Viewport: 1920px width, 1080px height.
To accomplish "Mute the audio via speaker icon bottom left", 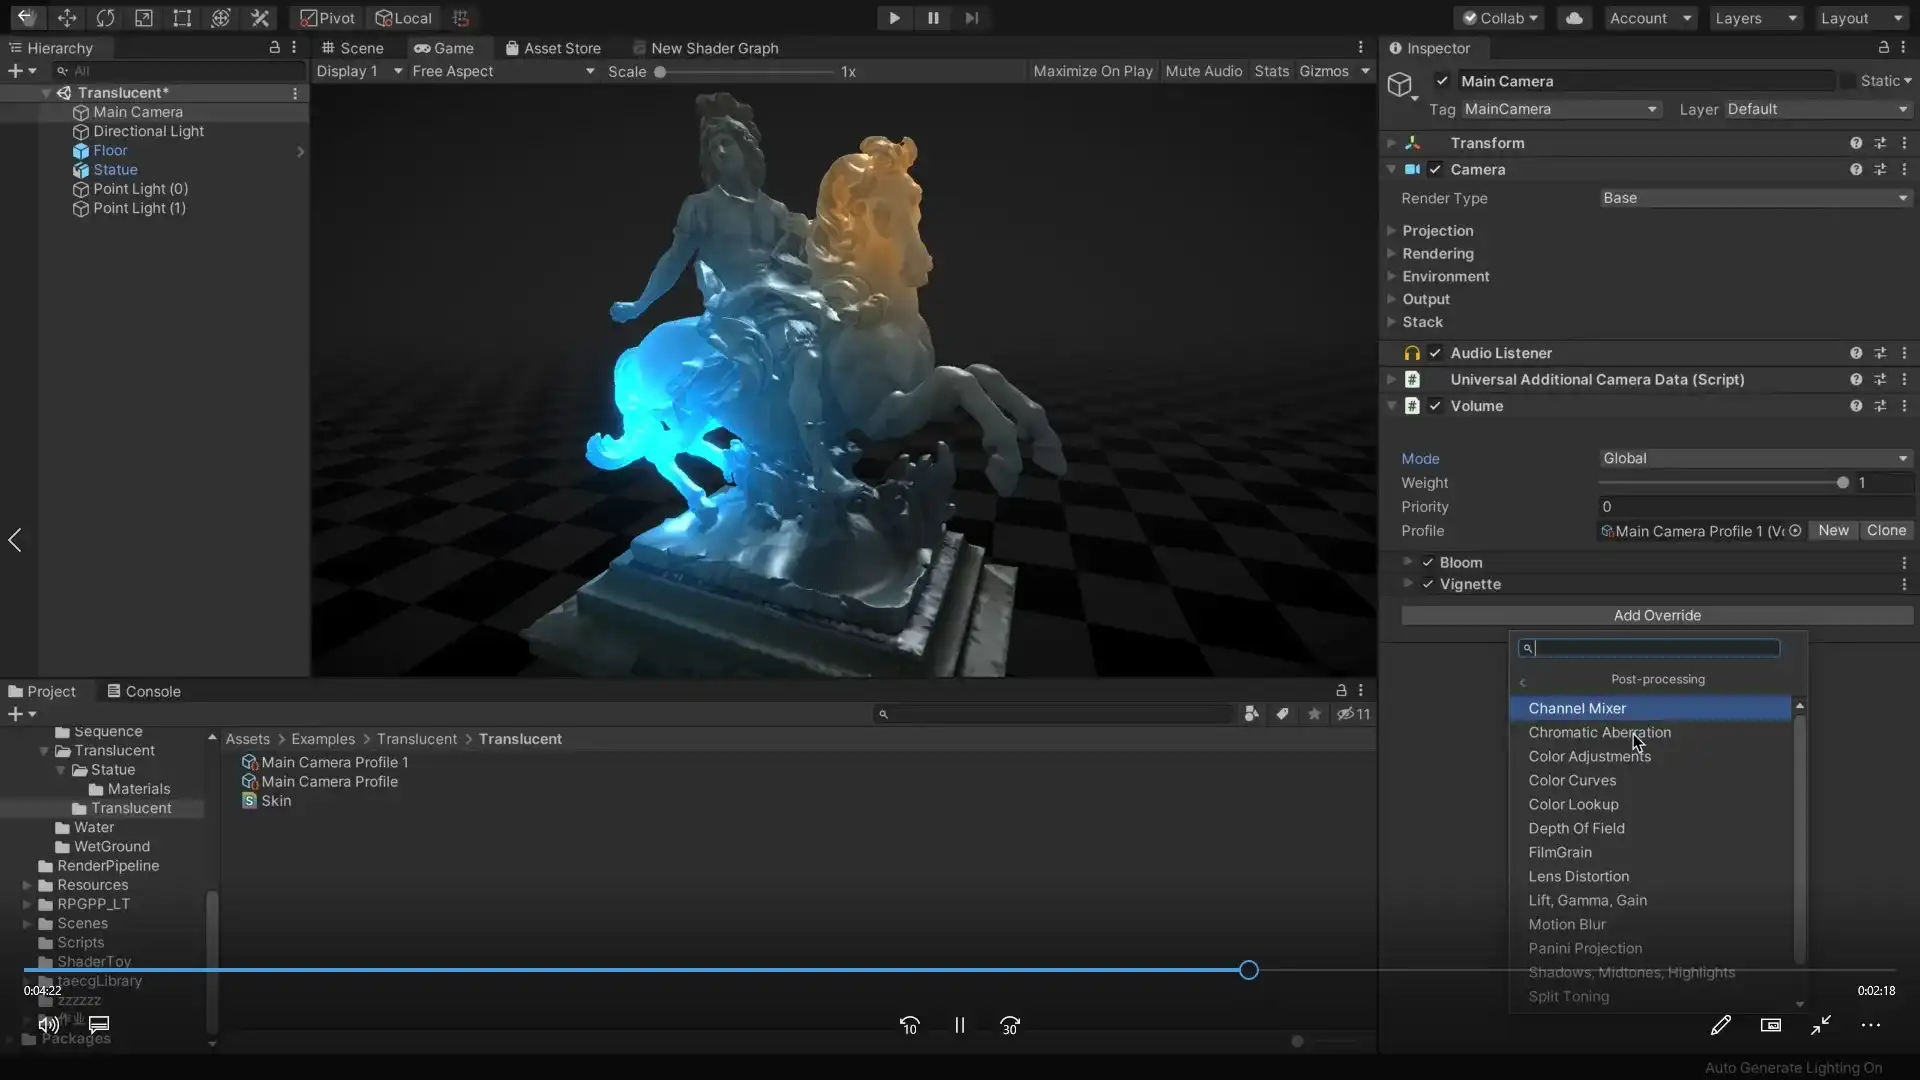I will coord(47,1024).
